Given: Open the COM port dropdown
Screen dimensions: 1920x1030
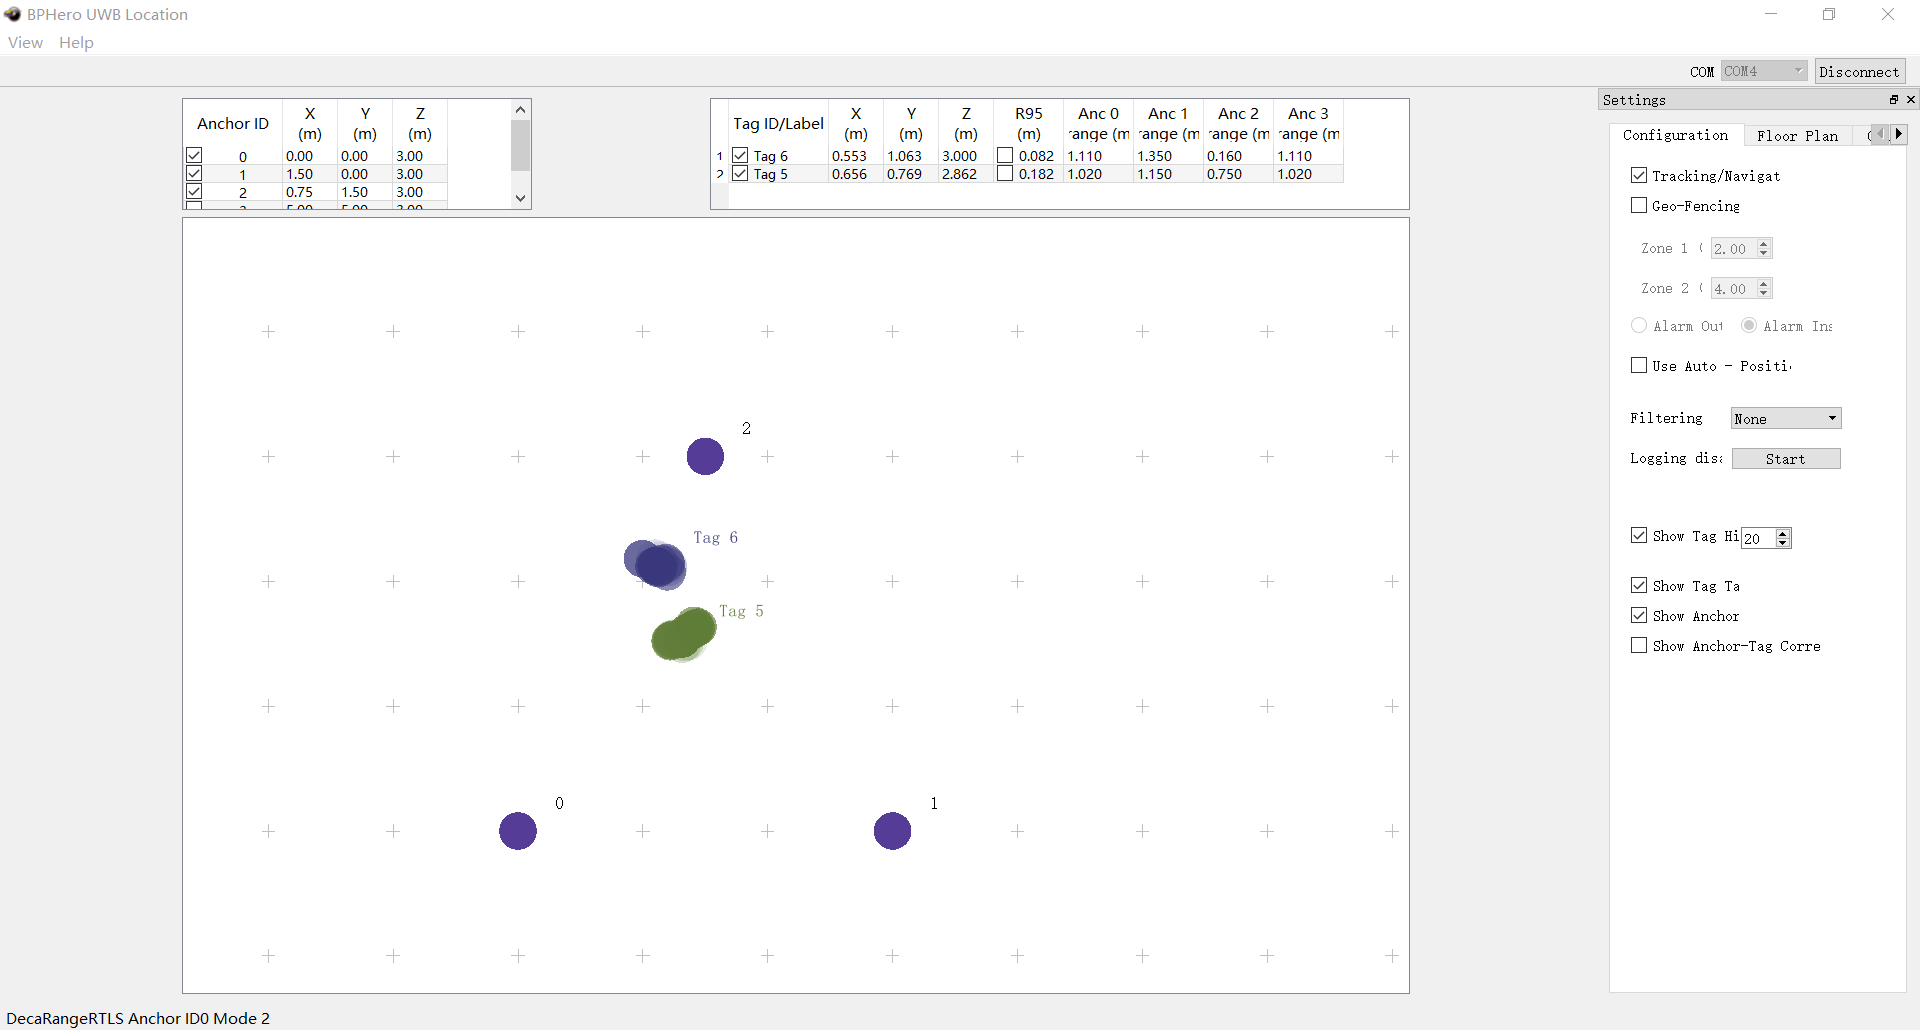Looking at the screenshot, I should click(1764, 72).
